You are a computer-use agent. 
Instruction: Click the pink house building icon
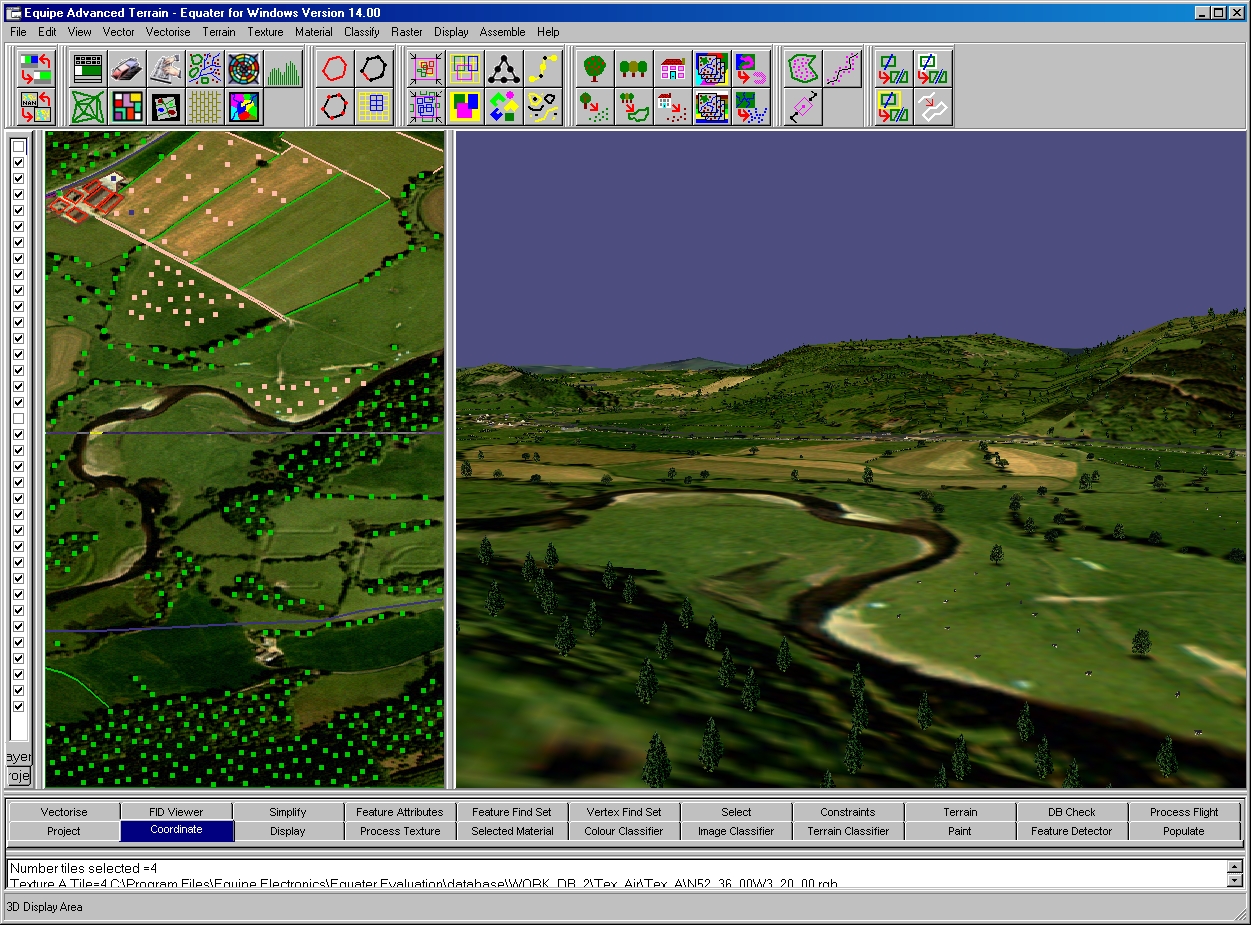click(672, 69)
